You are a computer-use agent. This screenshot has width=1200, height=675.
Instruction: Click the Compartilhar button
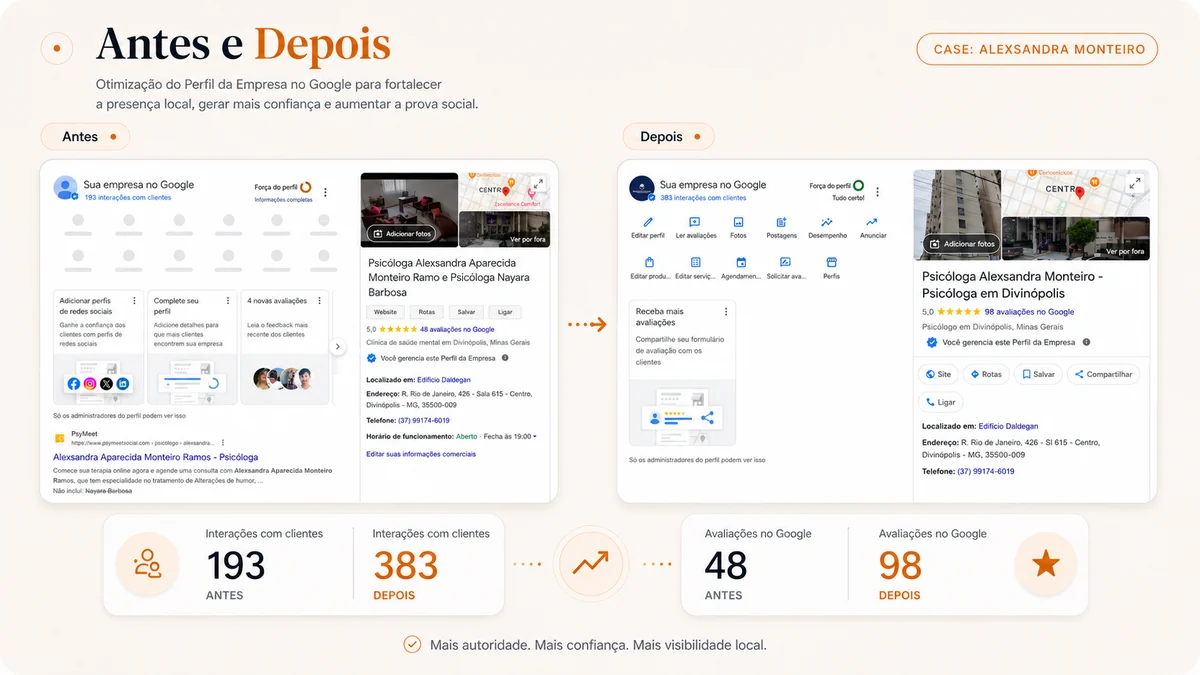tap(1103, 374)
